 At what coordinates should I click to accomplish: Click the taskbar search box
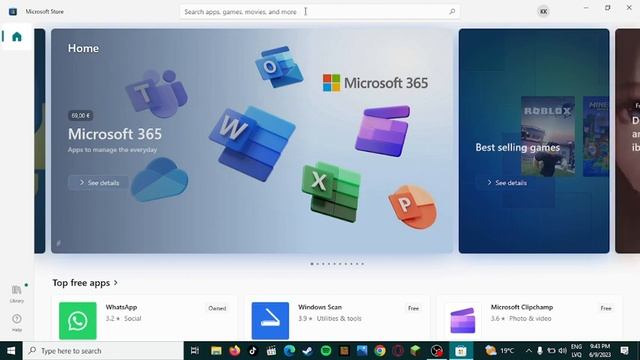tap(103, 351)
